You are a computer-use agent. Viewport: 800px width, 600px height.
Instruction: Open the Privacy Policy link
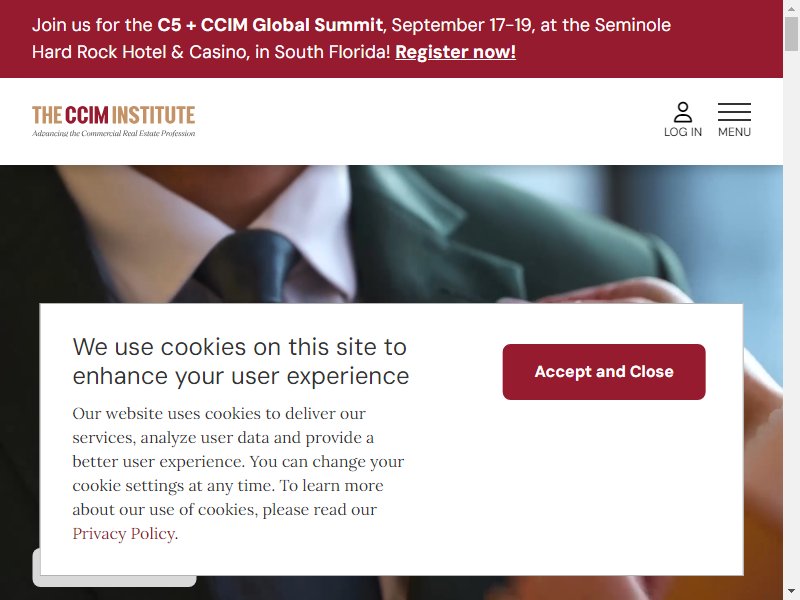click(x=124, y=534)
